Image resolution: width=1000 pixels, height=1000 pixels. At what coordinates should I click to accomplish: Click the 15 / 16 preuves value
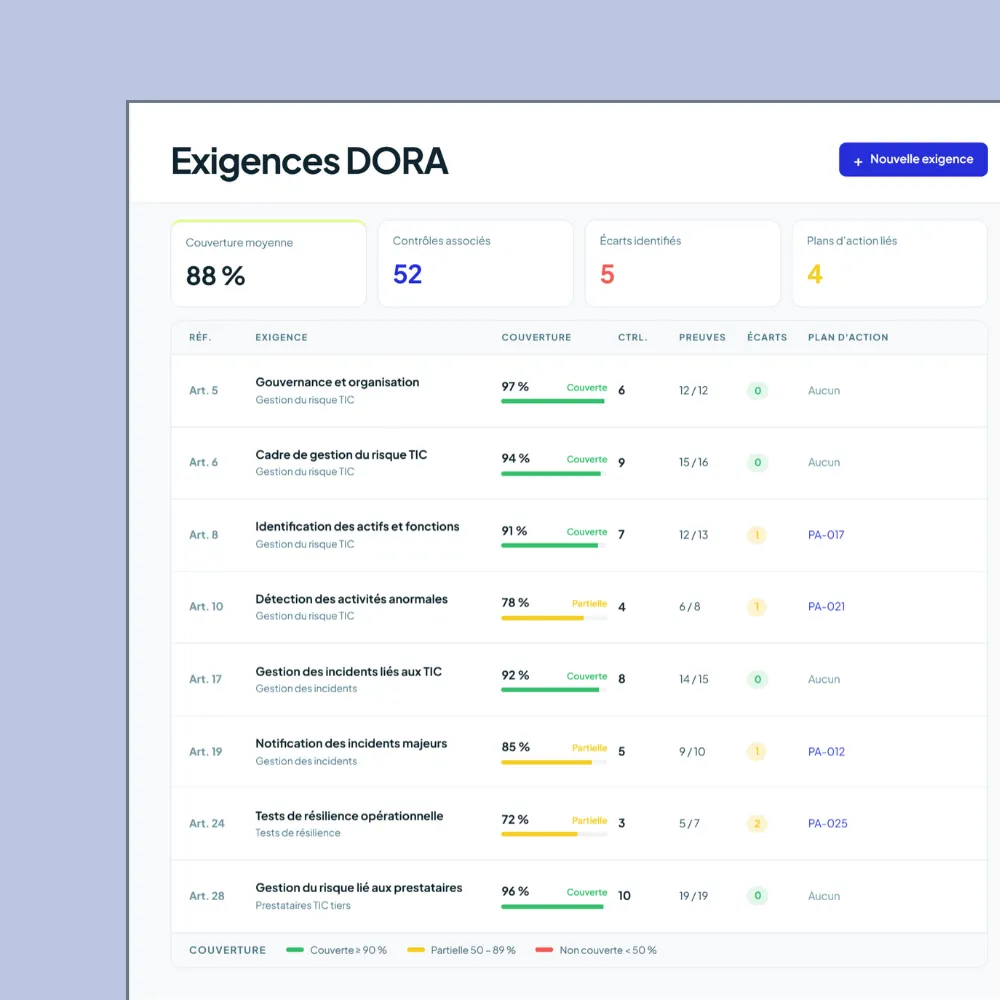pos(693,462)
